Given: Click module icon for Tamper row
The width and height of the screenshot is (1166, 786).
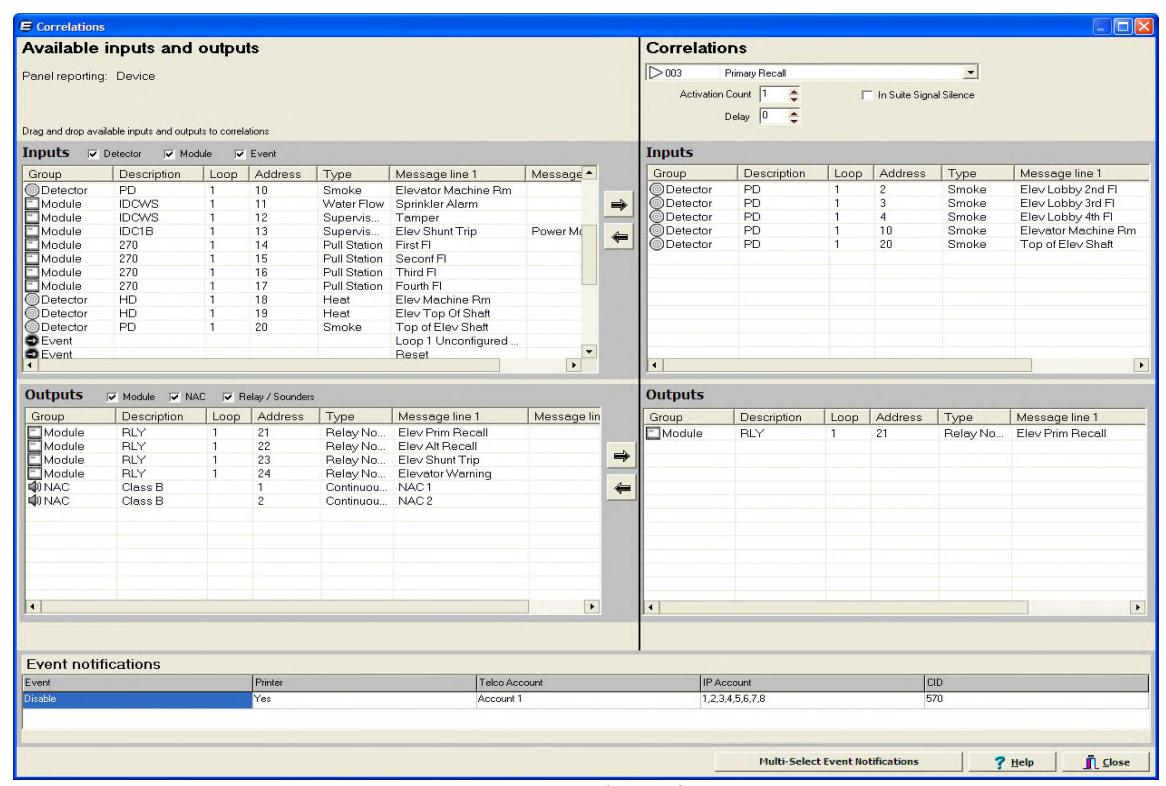Looking at the screenshot, I should click(32, 218).
